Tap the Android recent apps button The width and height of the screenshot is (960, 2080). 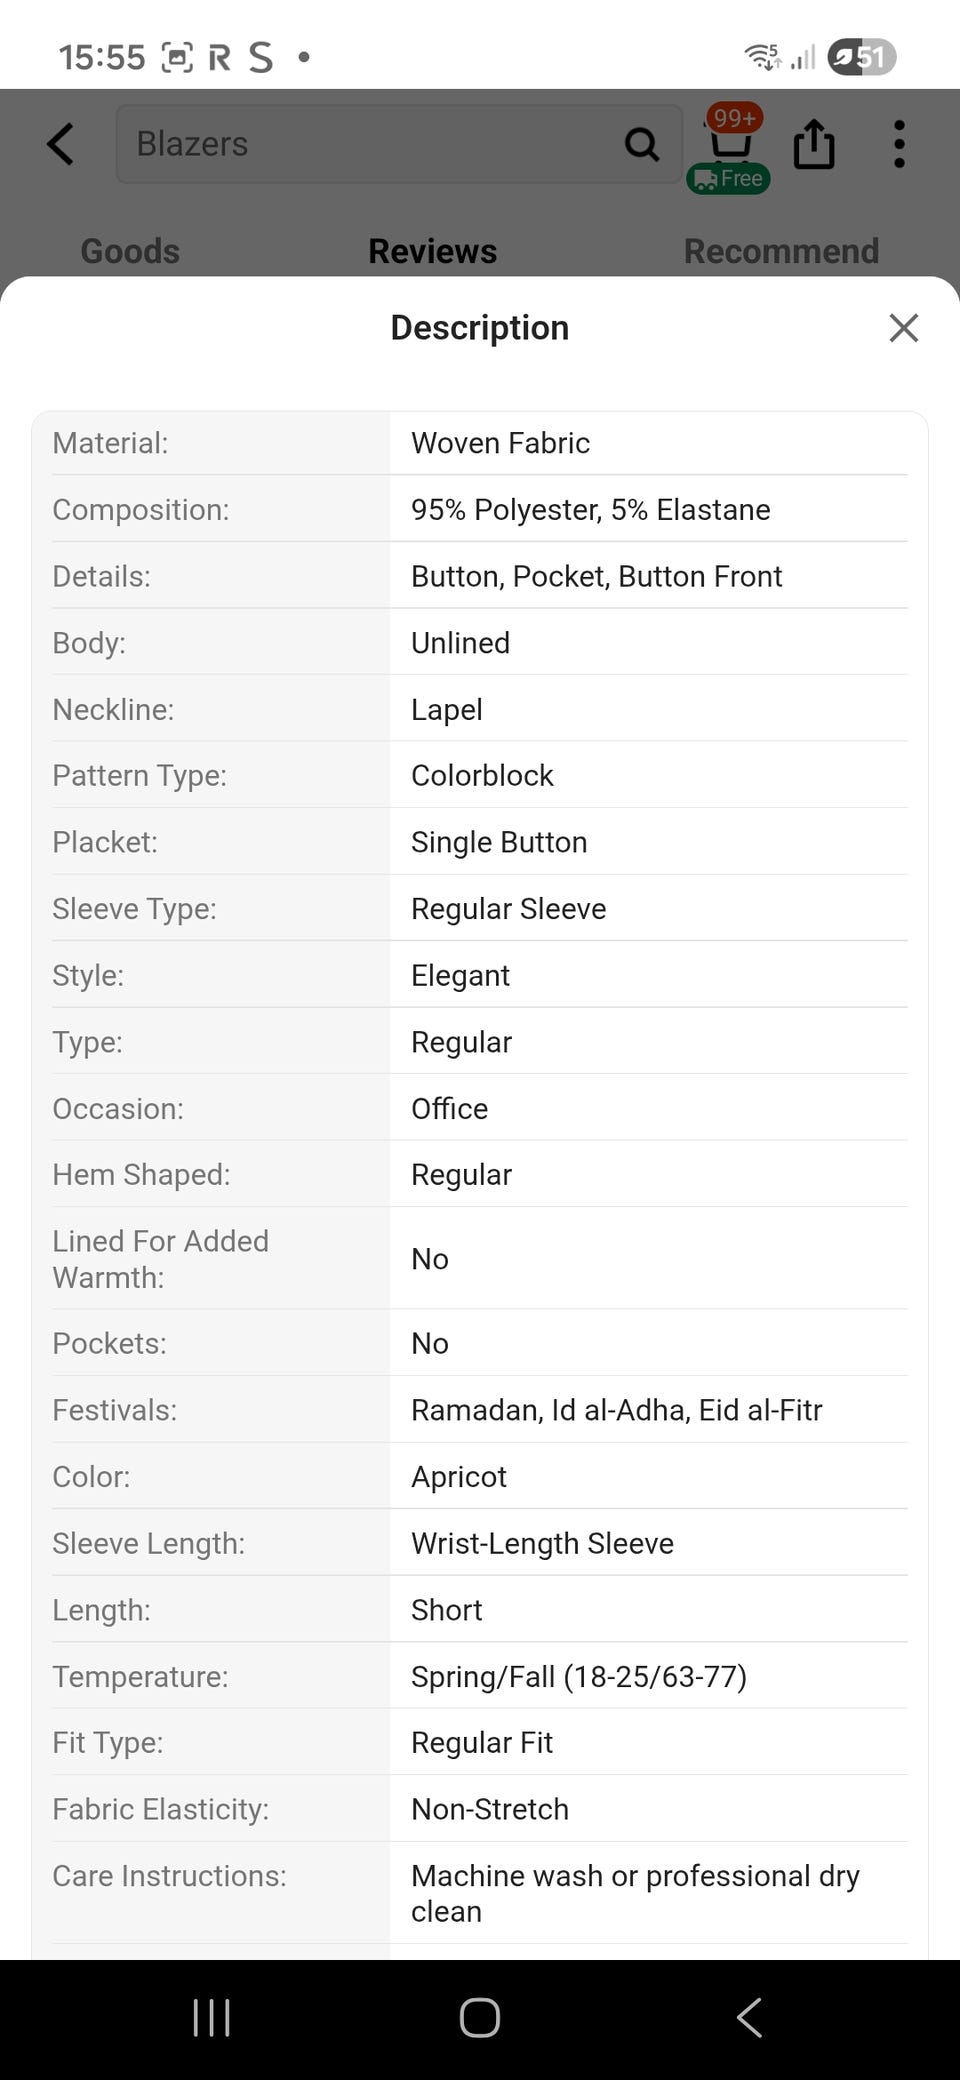tap(211, 2018)
